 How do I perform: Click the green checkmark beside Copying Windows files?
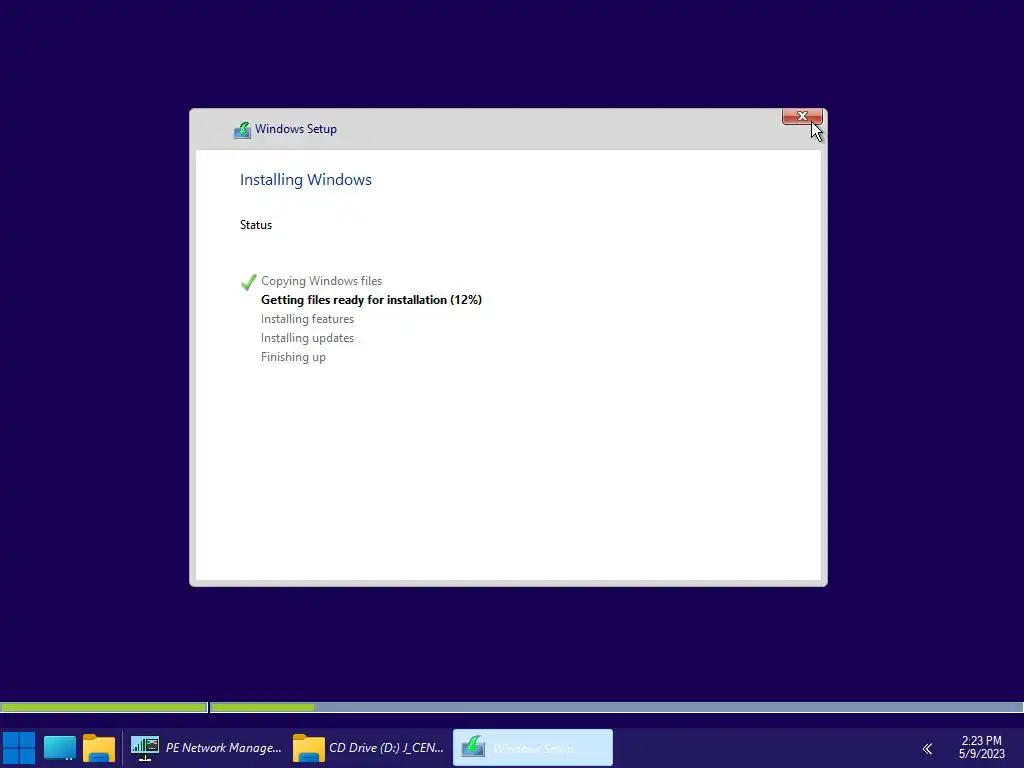(248, 281)
